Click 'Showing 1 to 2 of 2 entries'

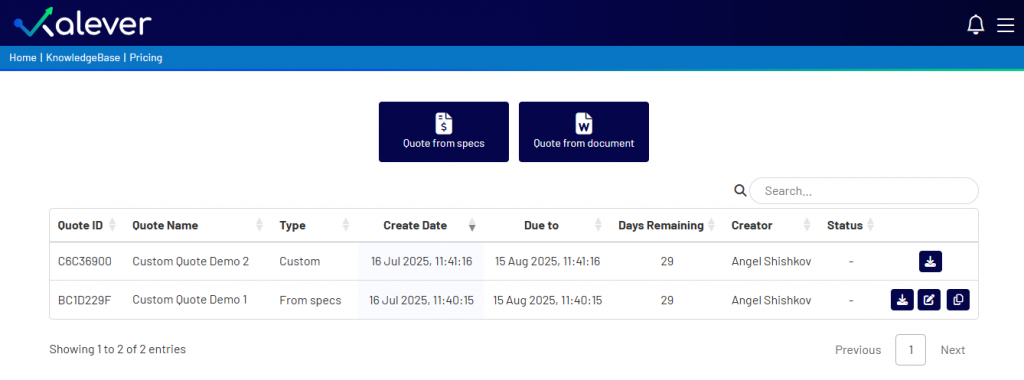[118, 349]
